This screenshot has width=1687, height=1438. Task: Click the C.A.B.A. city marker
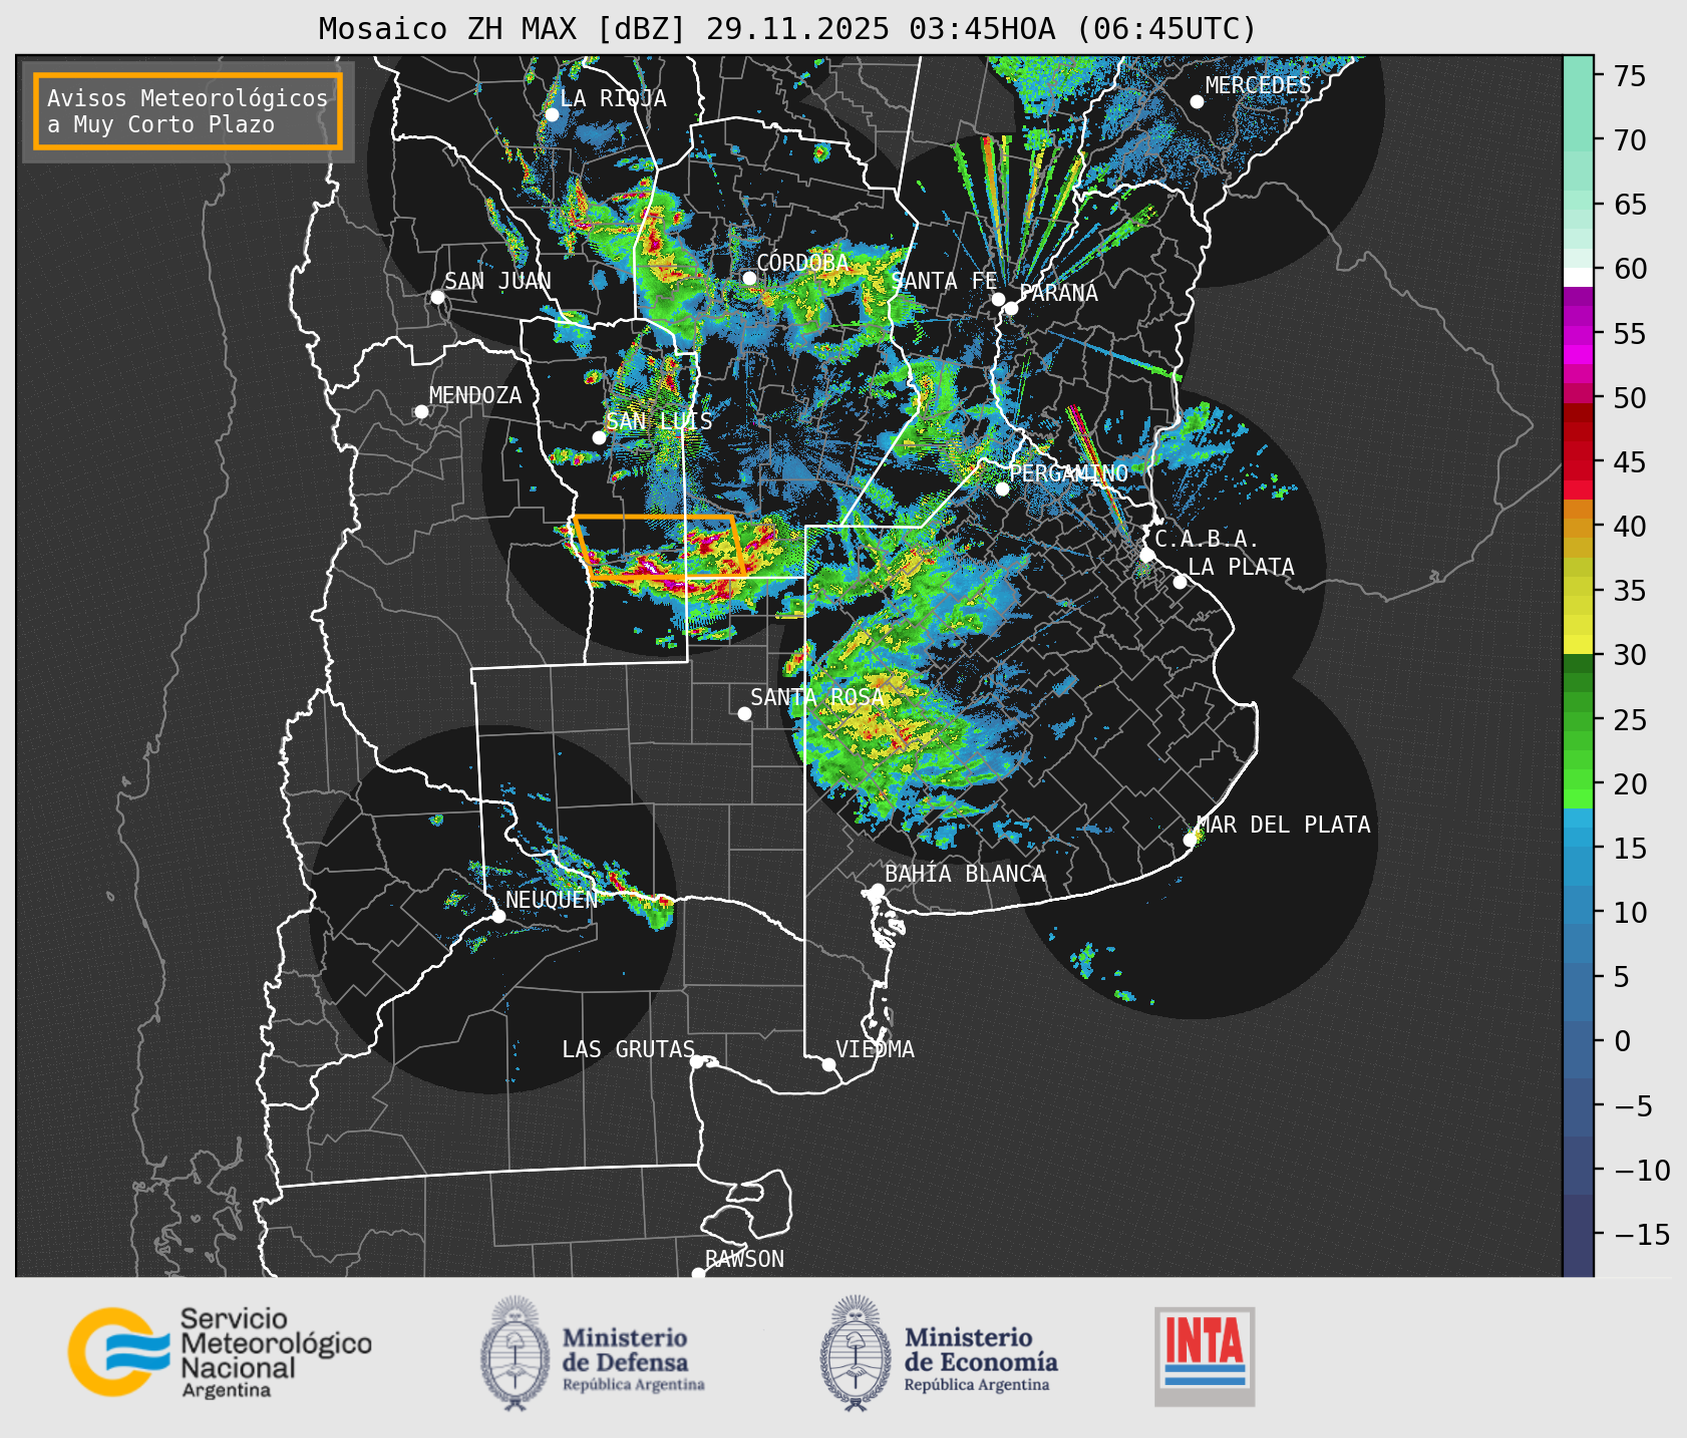[x=1147, y=555]
